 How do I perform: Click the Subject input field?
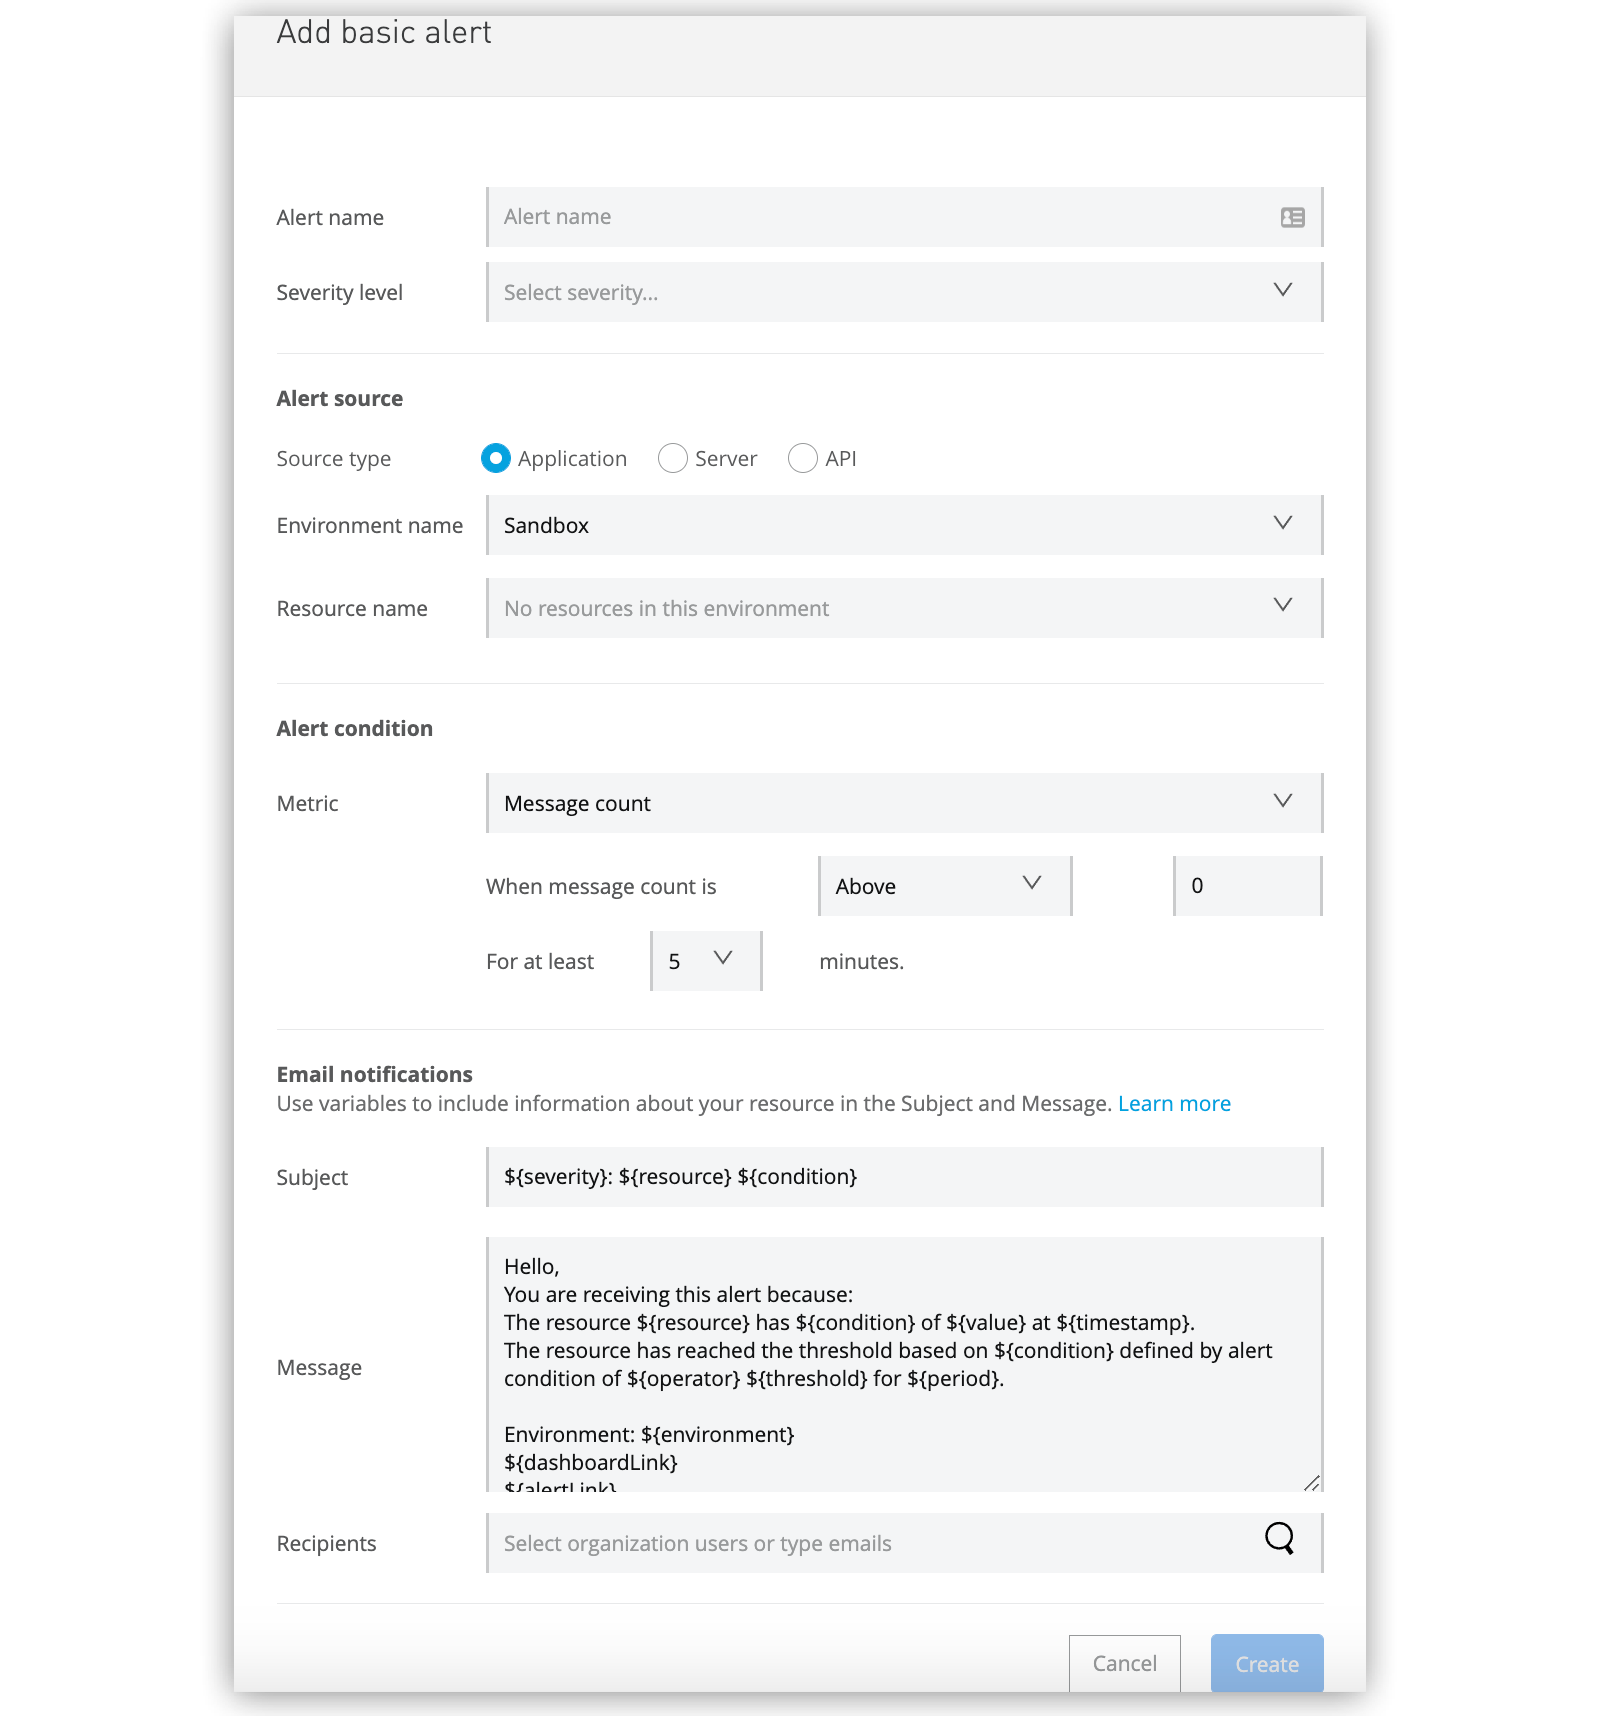point(905,1177)
